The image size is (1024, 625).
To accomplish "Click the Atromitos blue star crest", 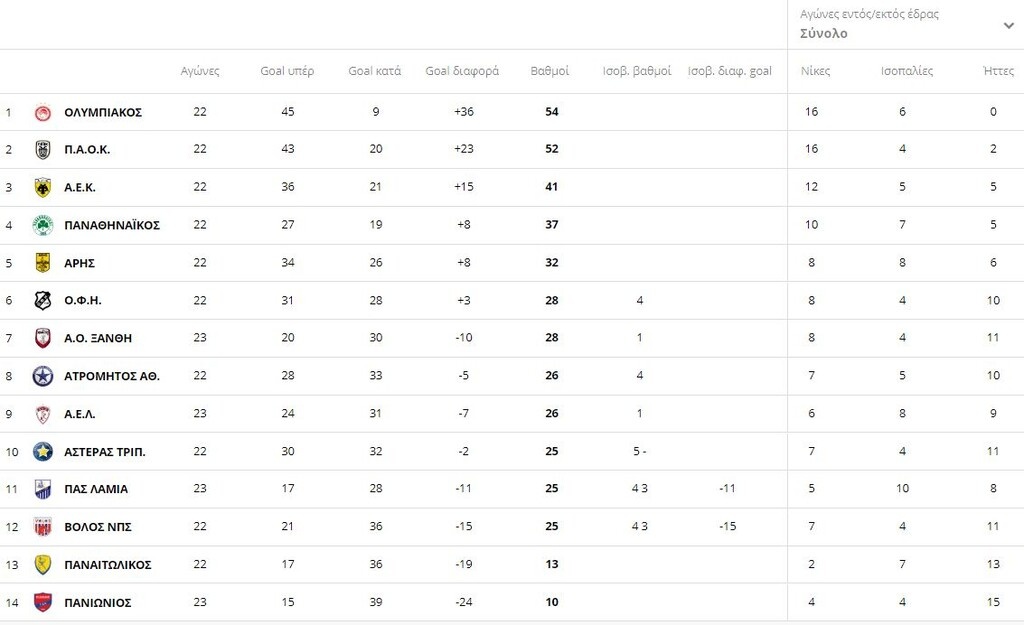I will pos(42,376).
